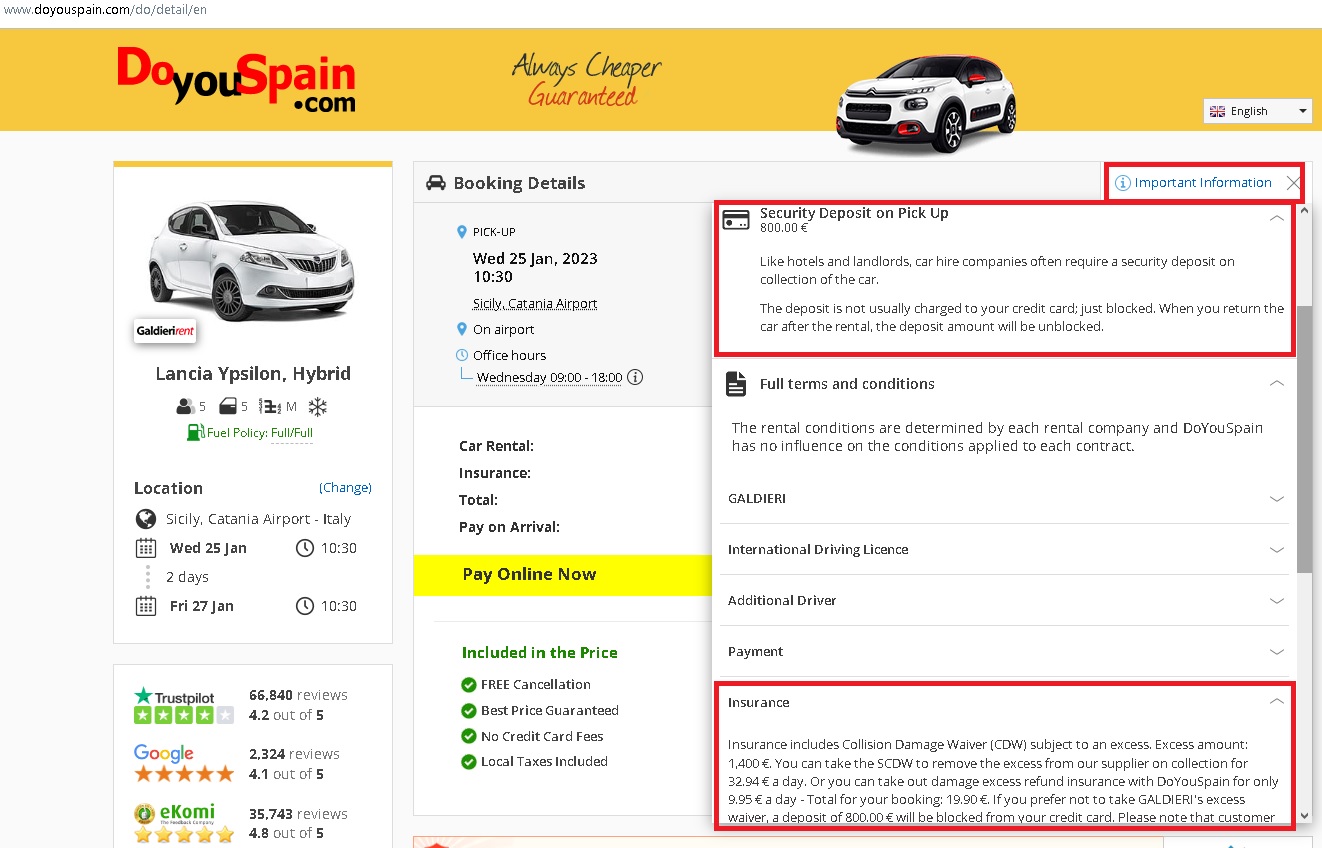Click the pick-up location pin icon
This screenshot has height=848, width=1322.
click(461, 232)
